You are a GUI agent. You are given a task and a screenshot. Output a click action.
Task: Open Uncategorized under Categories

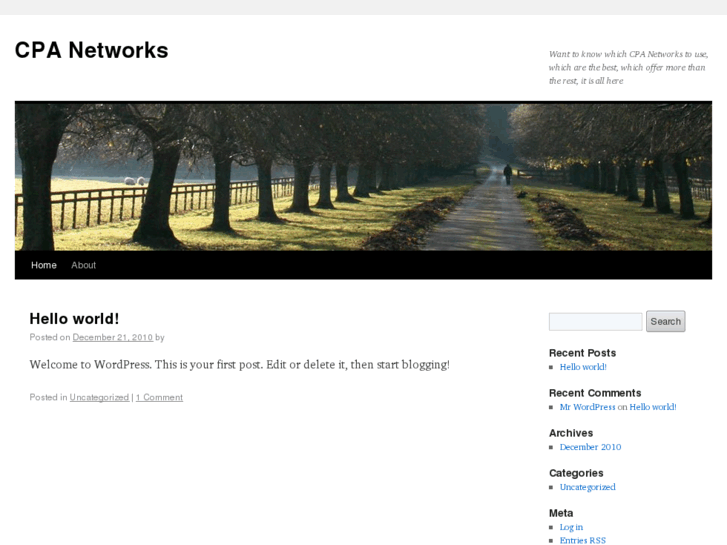pos(587,487)
